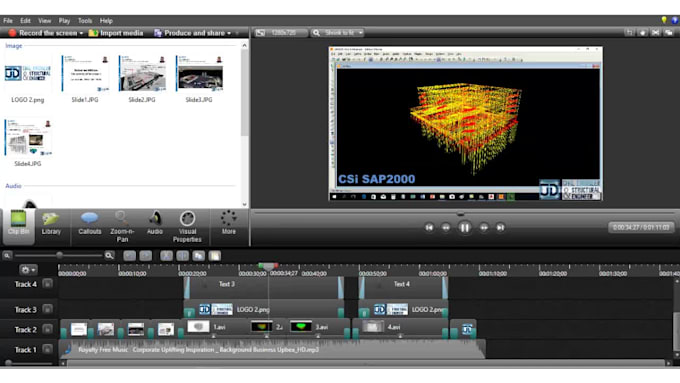Adjust the timeline zoom slider handle
Viewport: 680px width, 383px height.
tap(59, 255)
